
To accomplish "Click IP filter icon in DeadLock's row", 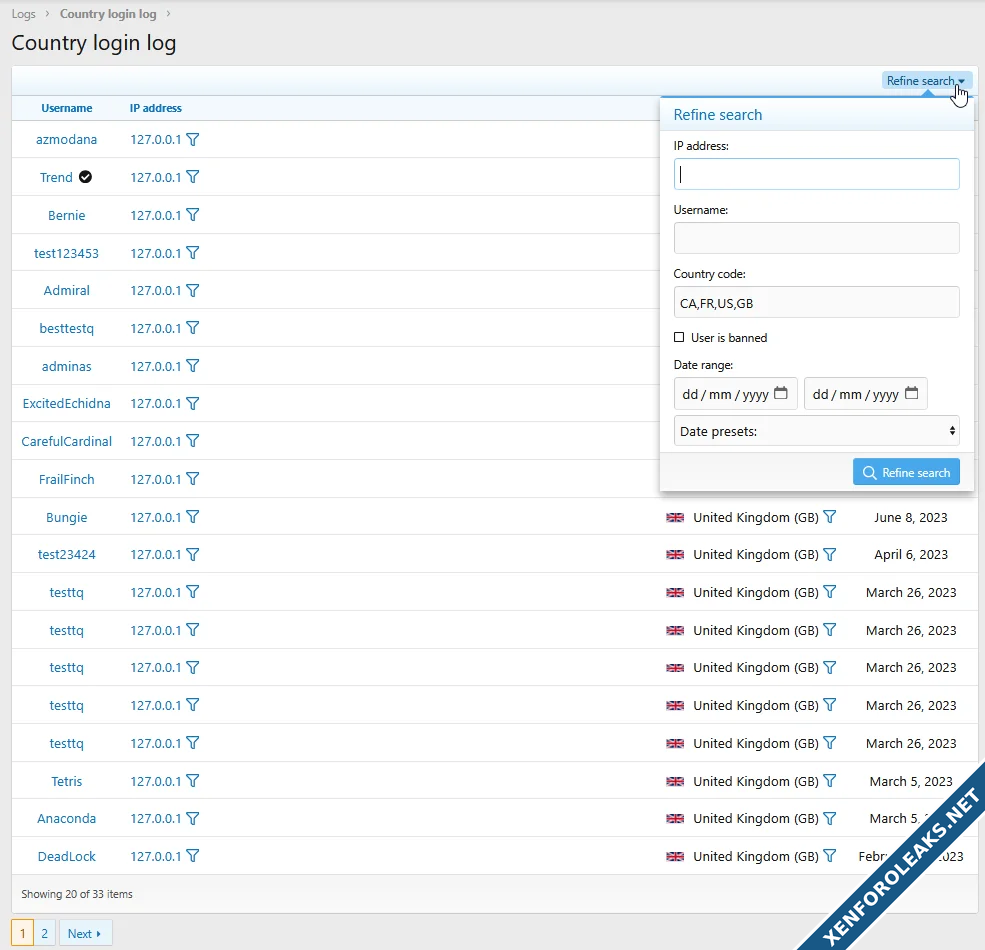I will (193, 856).
